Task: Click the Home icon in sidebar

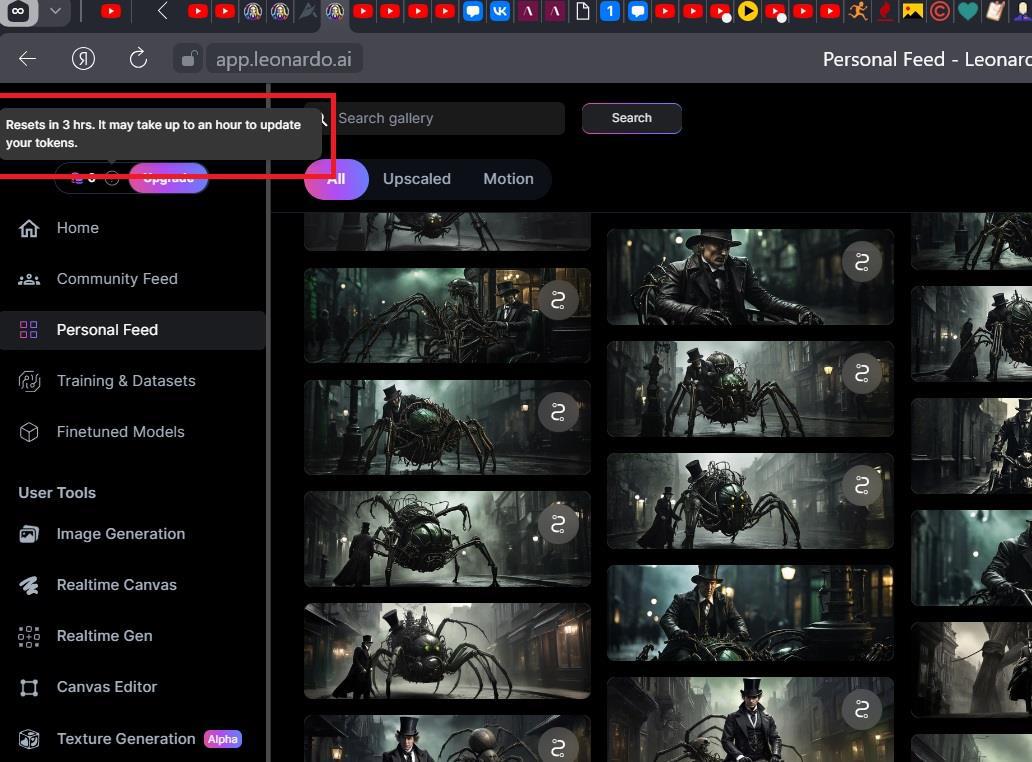Action: tap(29, 228)
